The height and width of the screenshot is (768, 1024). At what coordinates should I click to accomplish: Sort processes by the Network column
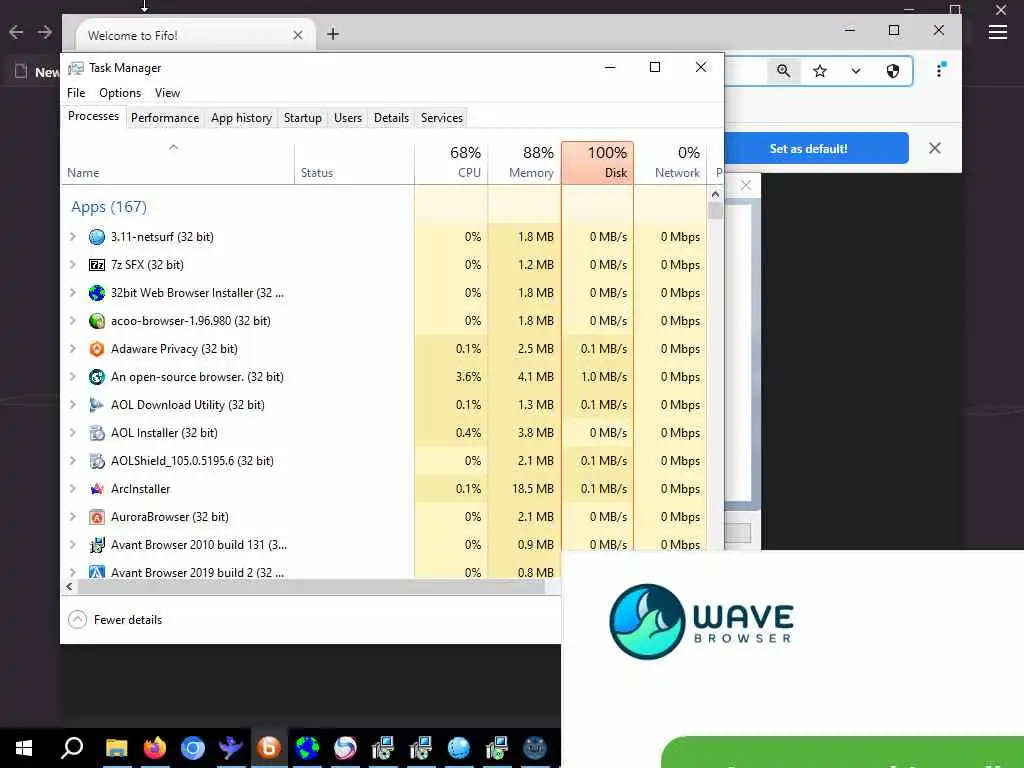(671, 163)
